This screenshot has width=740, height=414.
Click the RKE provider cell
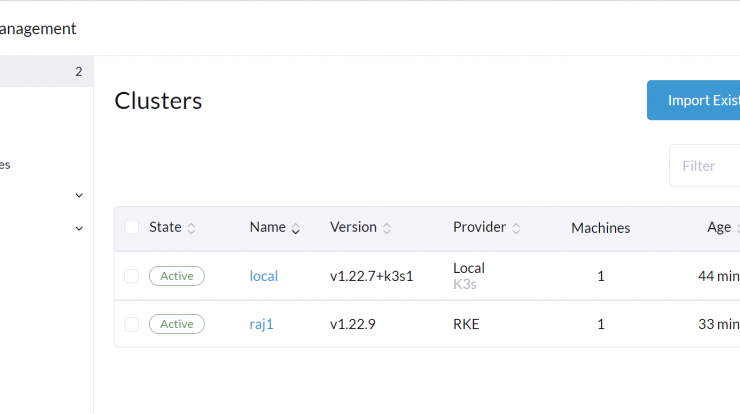click(x=466, y=324)
